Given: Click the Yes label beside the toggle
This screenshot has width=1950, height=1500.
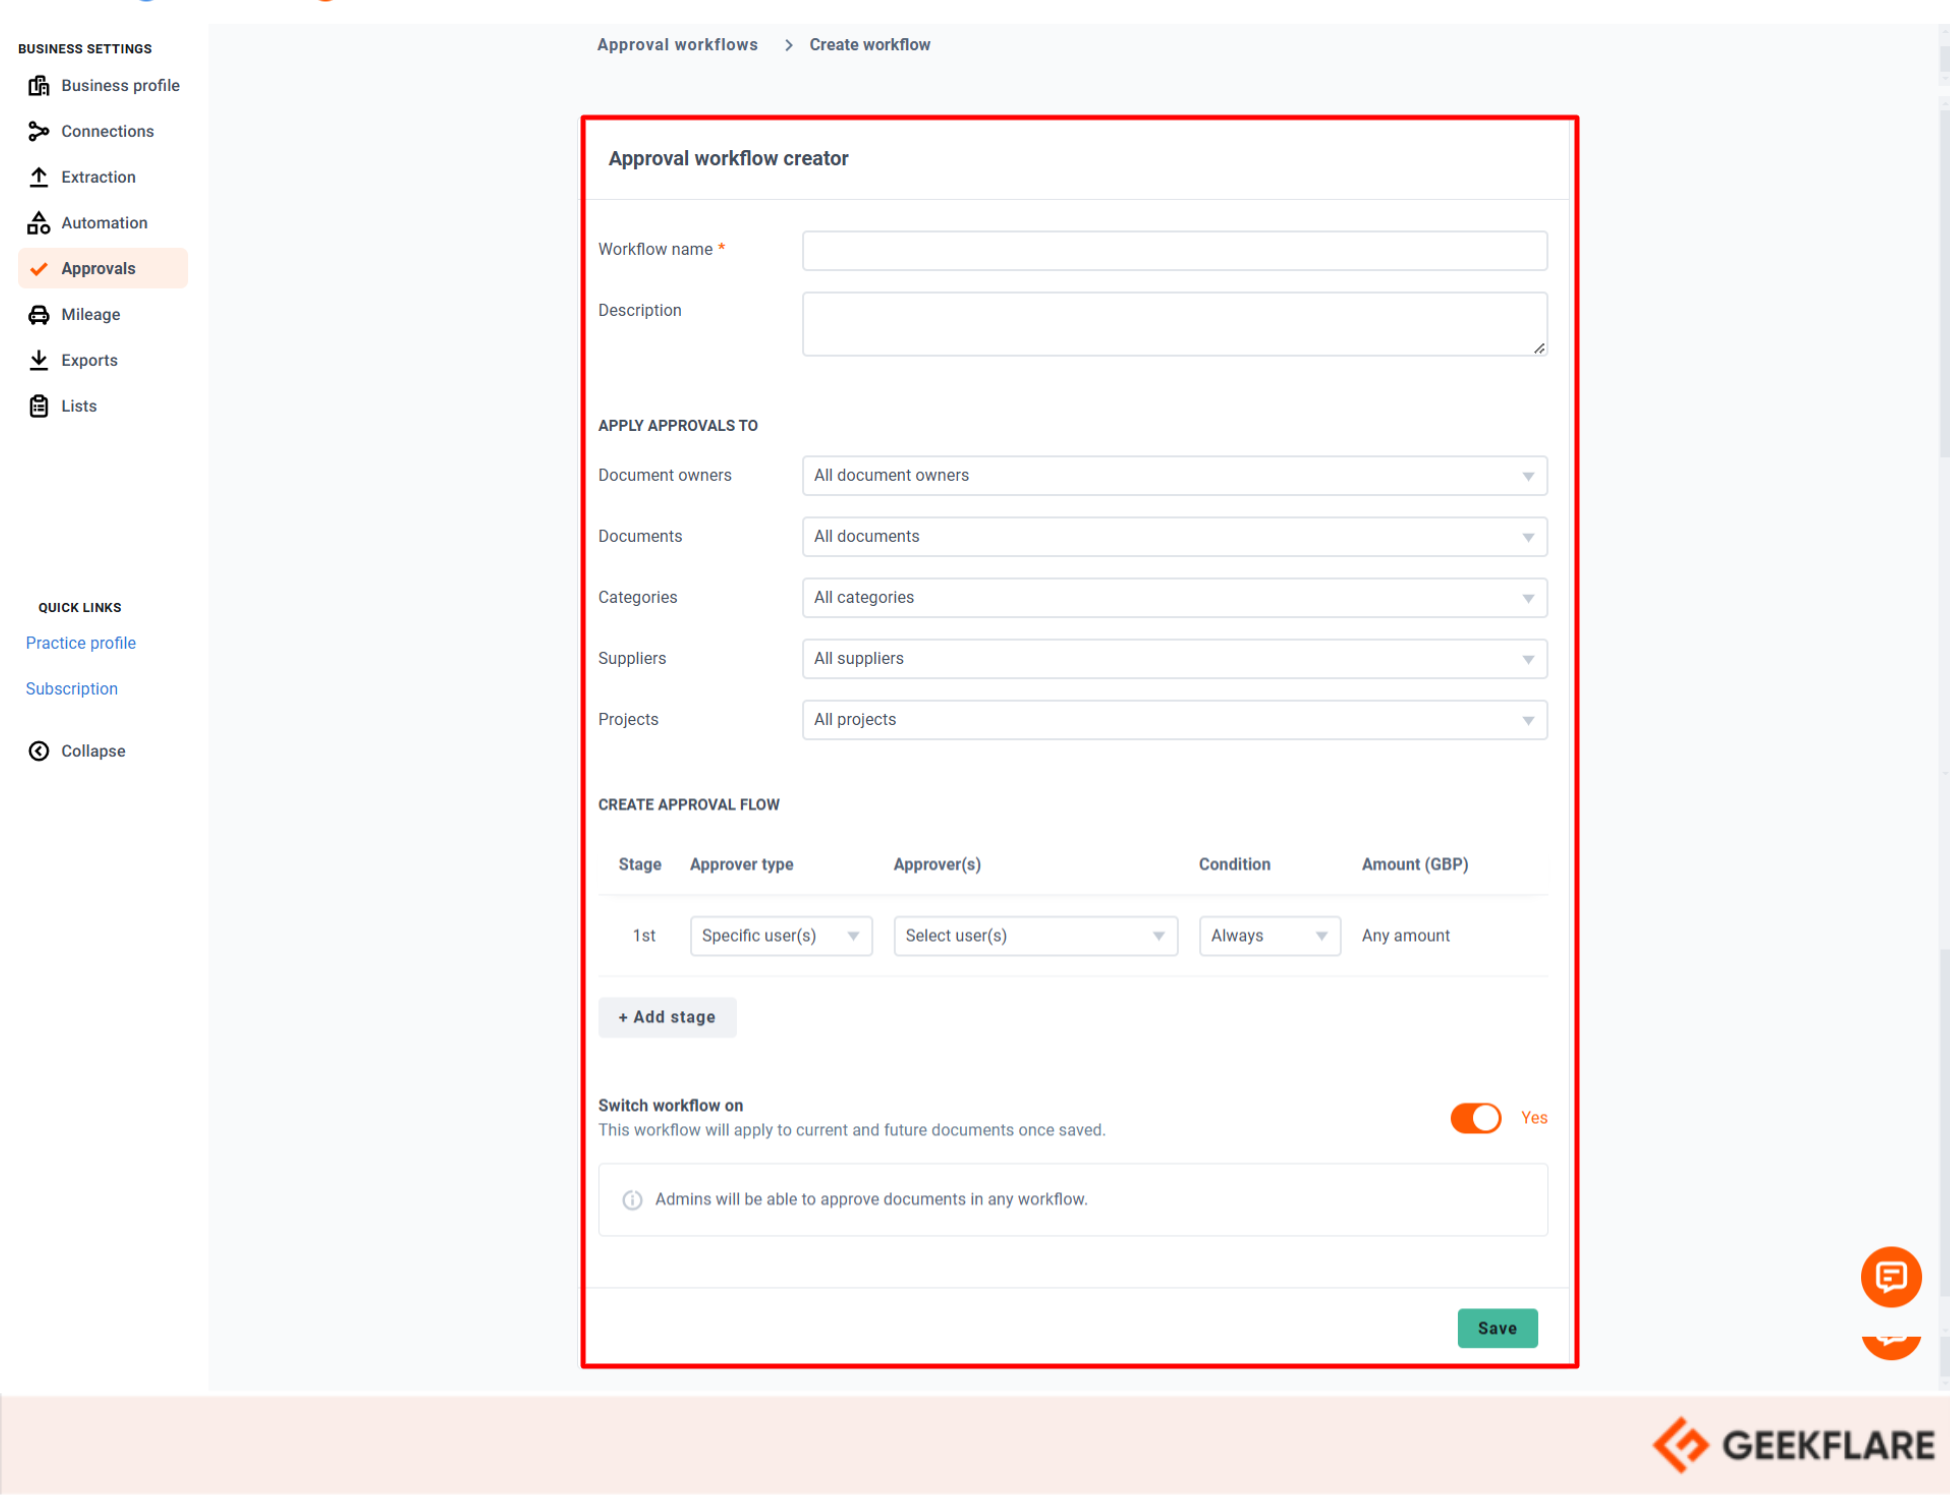Looking at the screenshot, I should point(1533,1118).
